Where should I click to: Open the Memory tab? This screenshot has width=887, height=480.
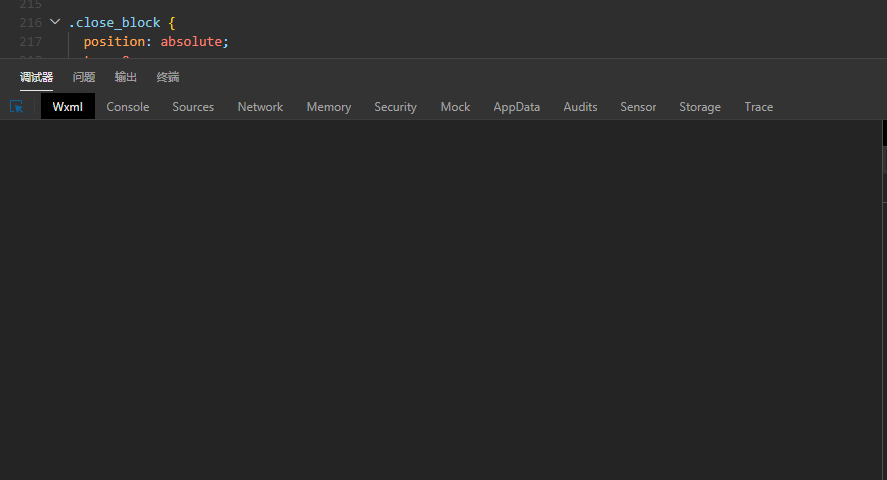point(329,107)
